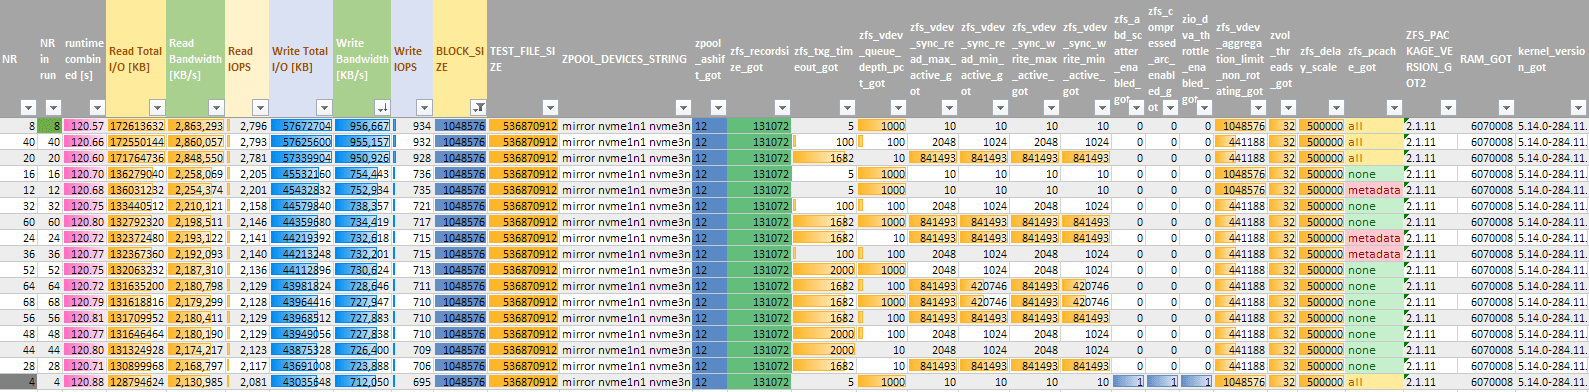1589x392 pixels.
Task: Open the sorted Write Bandwidth filter button
Action: [382, 107]
